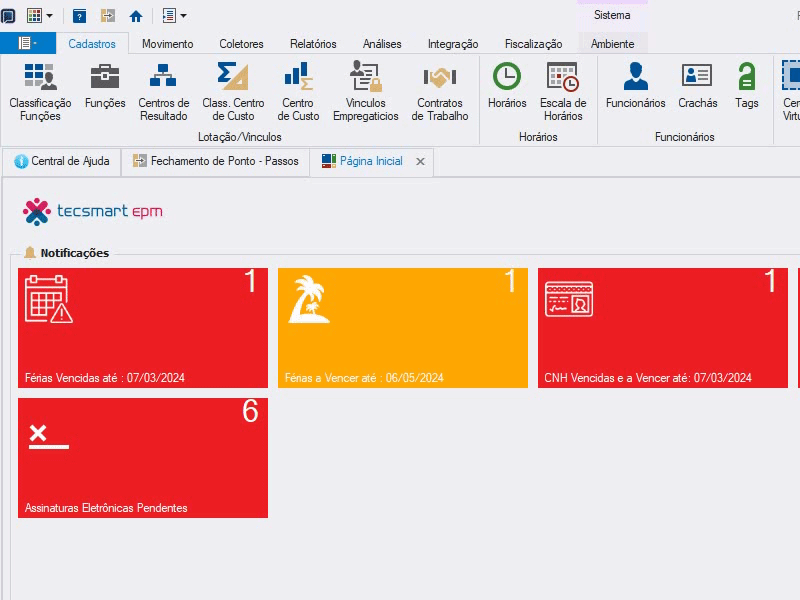Open Classificação Funções in the ribbon
Viewport: 800px width, 600px height.
tap(40, 92)
